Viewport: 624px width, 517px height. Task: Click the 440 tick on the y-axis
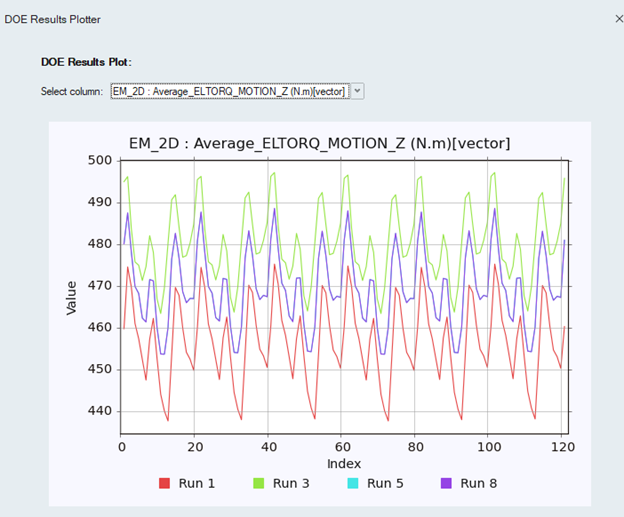point(100,411)
